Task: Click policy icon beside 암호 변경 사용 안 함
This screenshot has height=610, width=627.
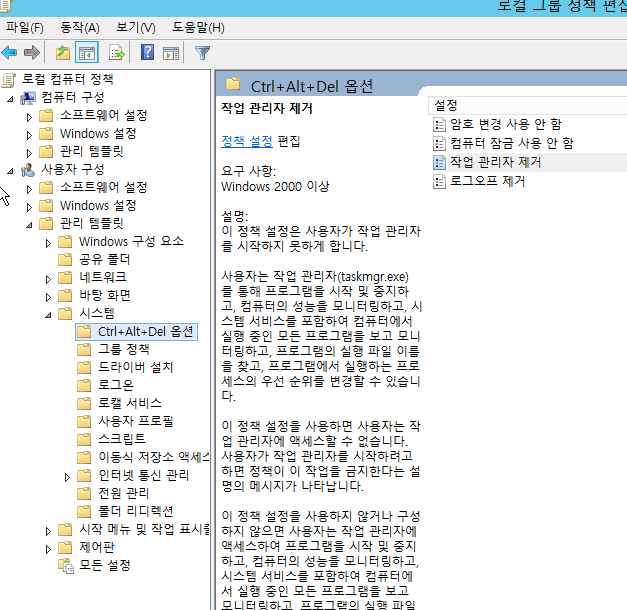Action: coord(439,124)
